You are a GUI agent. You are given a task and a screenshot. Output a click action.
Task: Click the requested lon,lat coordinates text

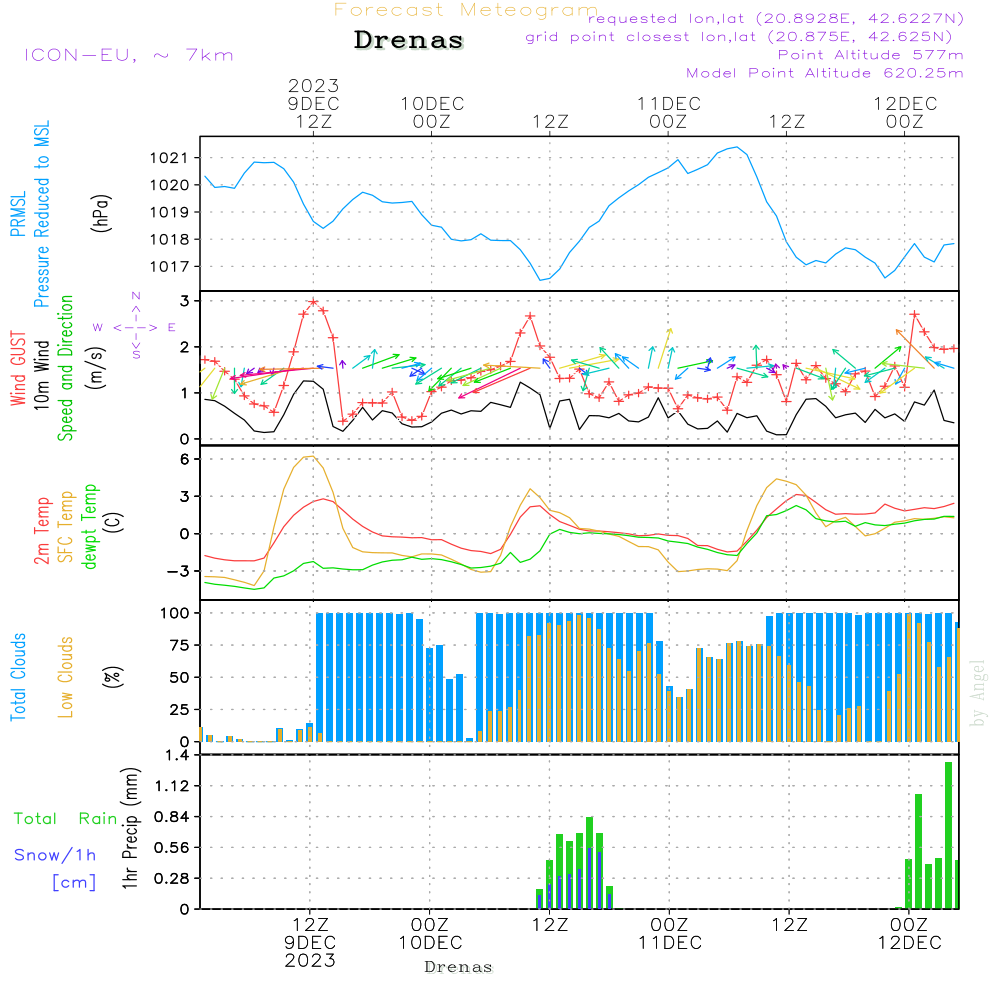pos(775,19)
